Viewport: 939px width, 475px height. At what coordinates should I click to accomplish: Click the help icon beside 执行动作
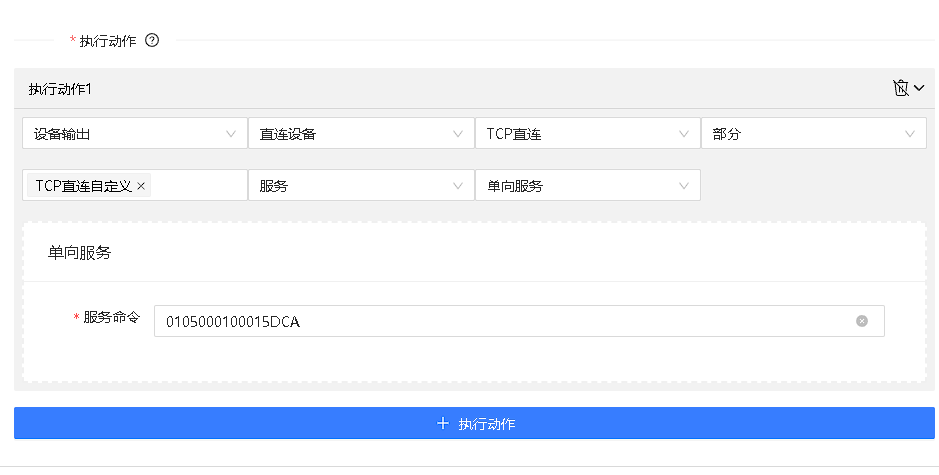[x=152, y=41]
